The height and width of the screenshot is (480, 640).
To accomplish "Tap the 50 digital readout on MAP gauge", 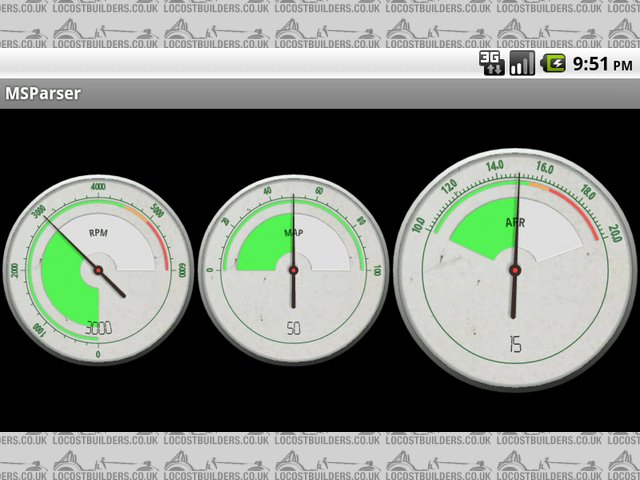I will (x=293, y=328).
